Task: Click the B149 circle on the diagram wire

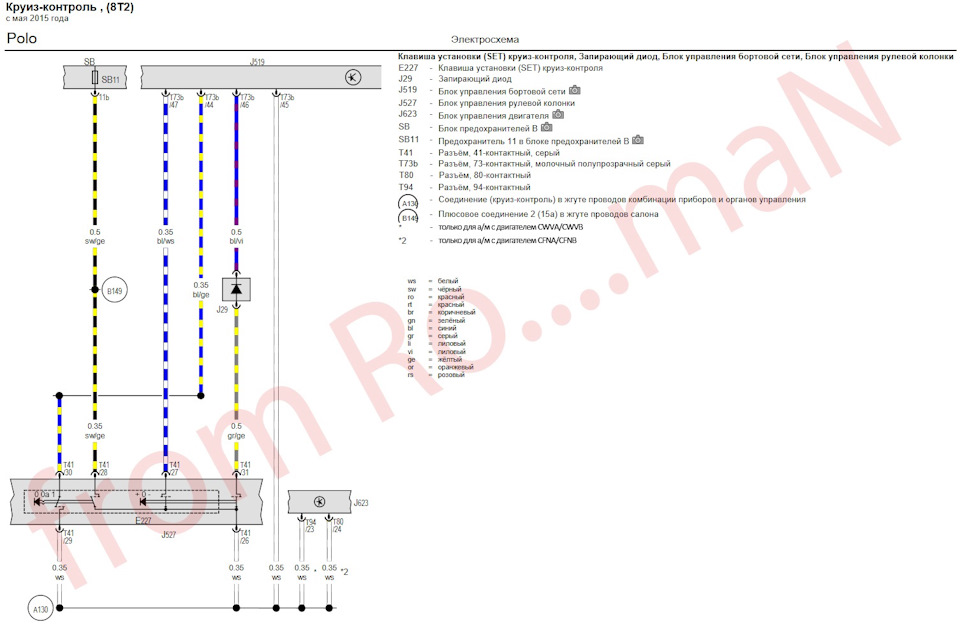Action: pyautogui.click(x=115, y=290)
